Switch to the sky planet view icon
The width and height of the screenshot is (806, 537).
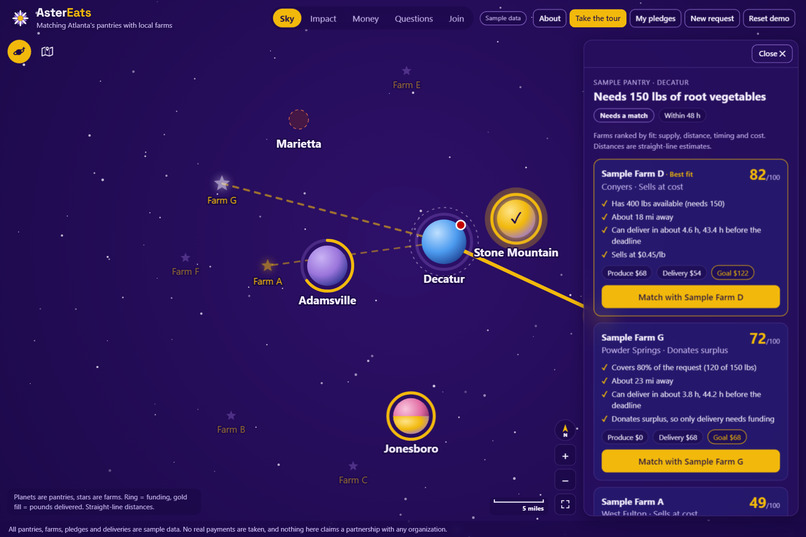(19, 51)
